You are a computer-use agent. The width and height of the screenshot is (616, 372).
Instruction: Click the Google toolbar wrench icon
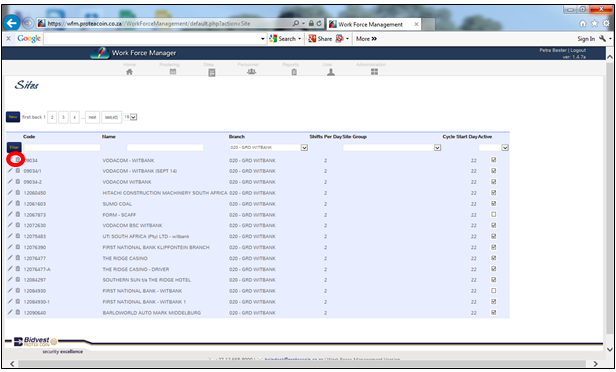coord(602,38)
